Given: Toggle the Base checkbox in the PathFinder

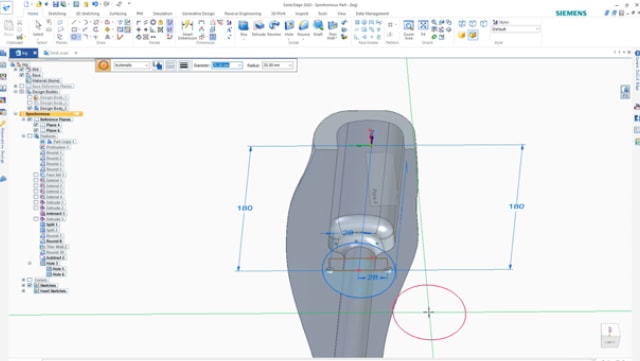Looking at the screenshot, I should (x=22, y=75).
